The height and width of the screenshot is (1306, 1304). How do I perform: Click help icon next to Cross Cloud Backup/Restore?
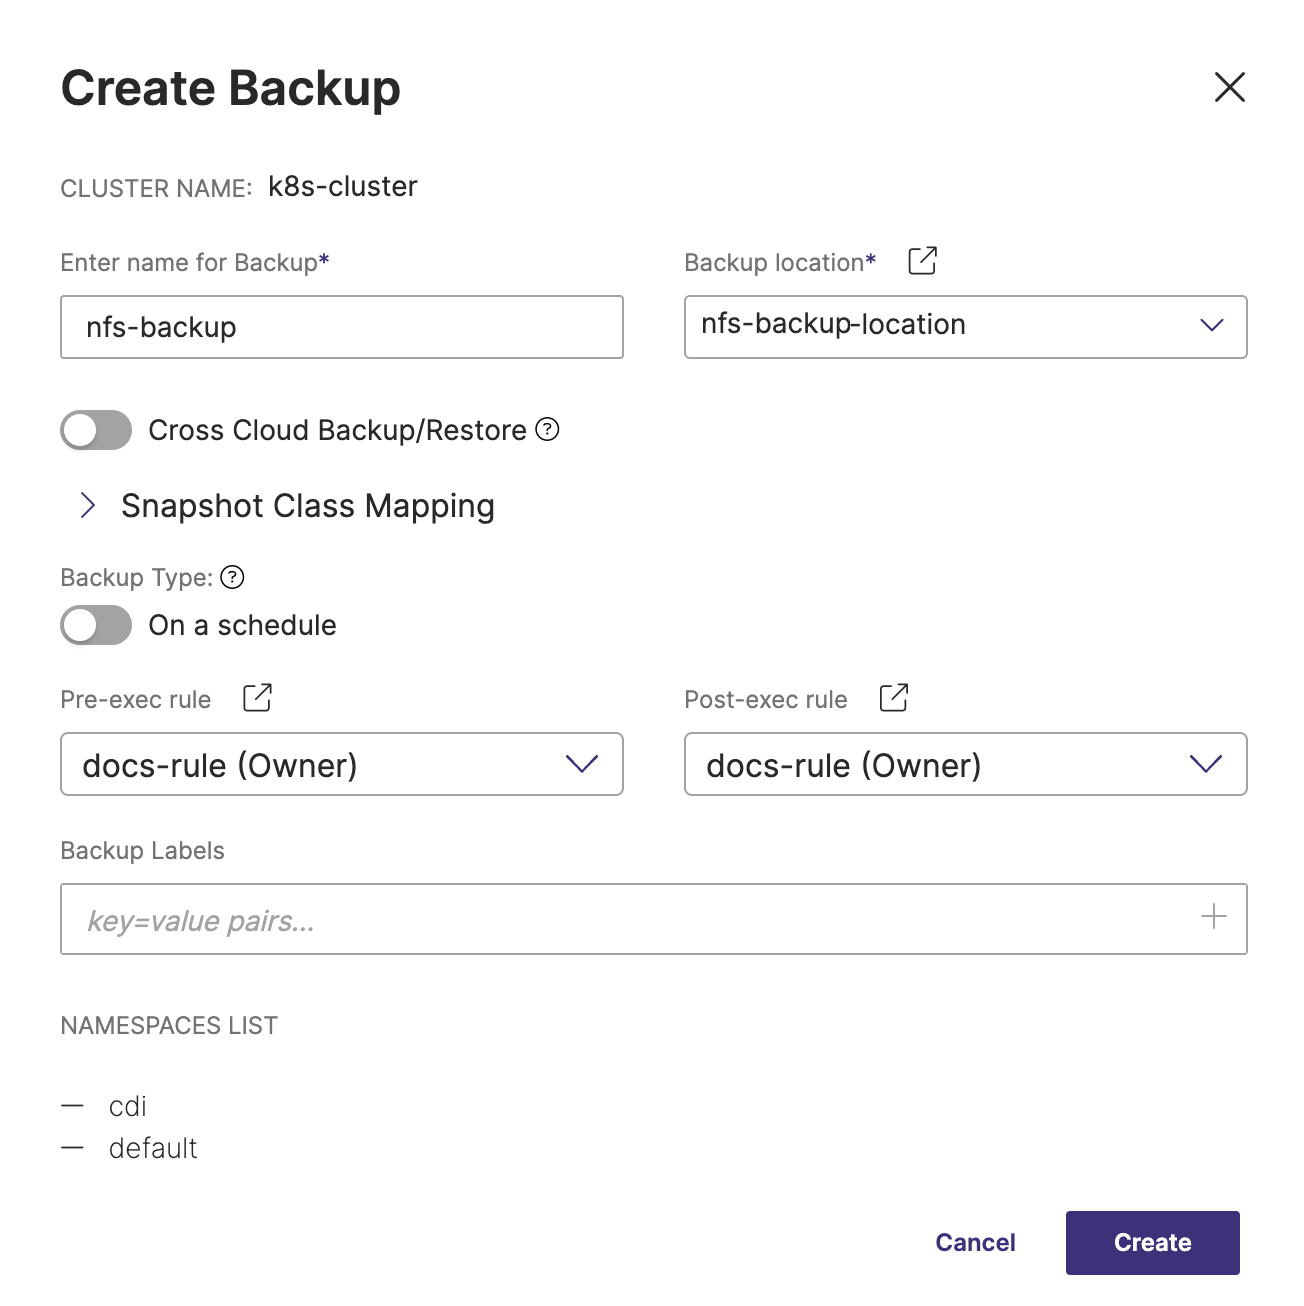click(x=547, y=429)
